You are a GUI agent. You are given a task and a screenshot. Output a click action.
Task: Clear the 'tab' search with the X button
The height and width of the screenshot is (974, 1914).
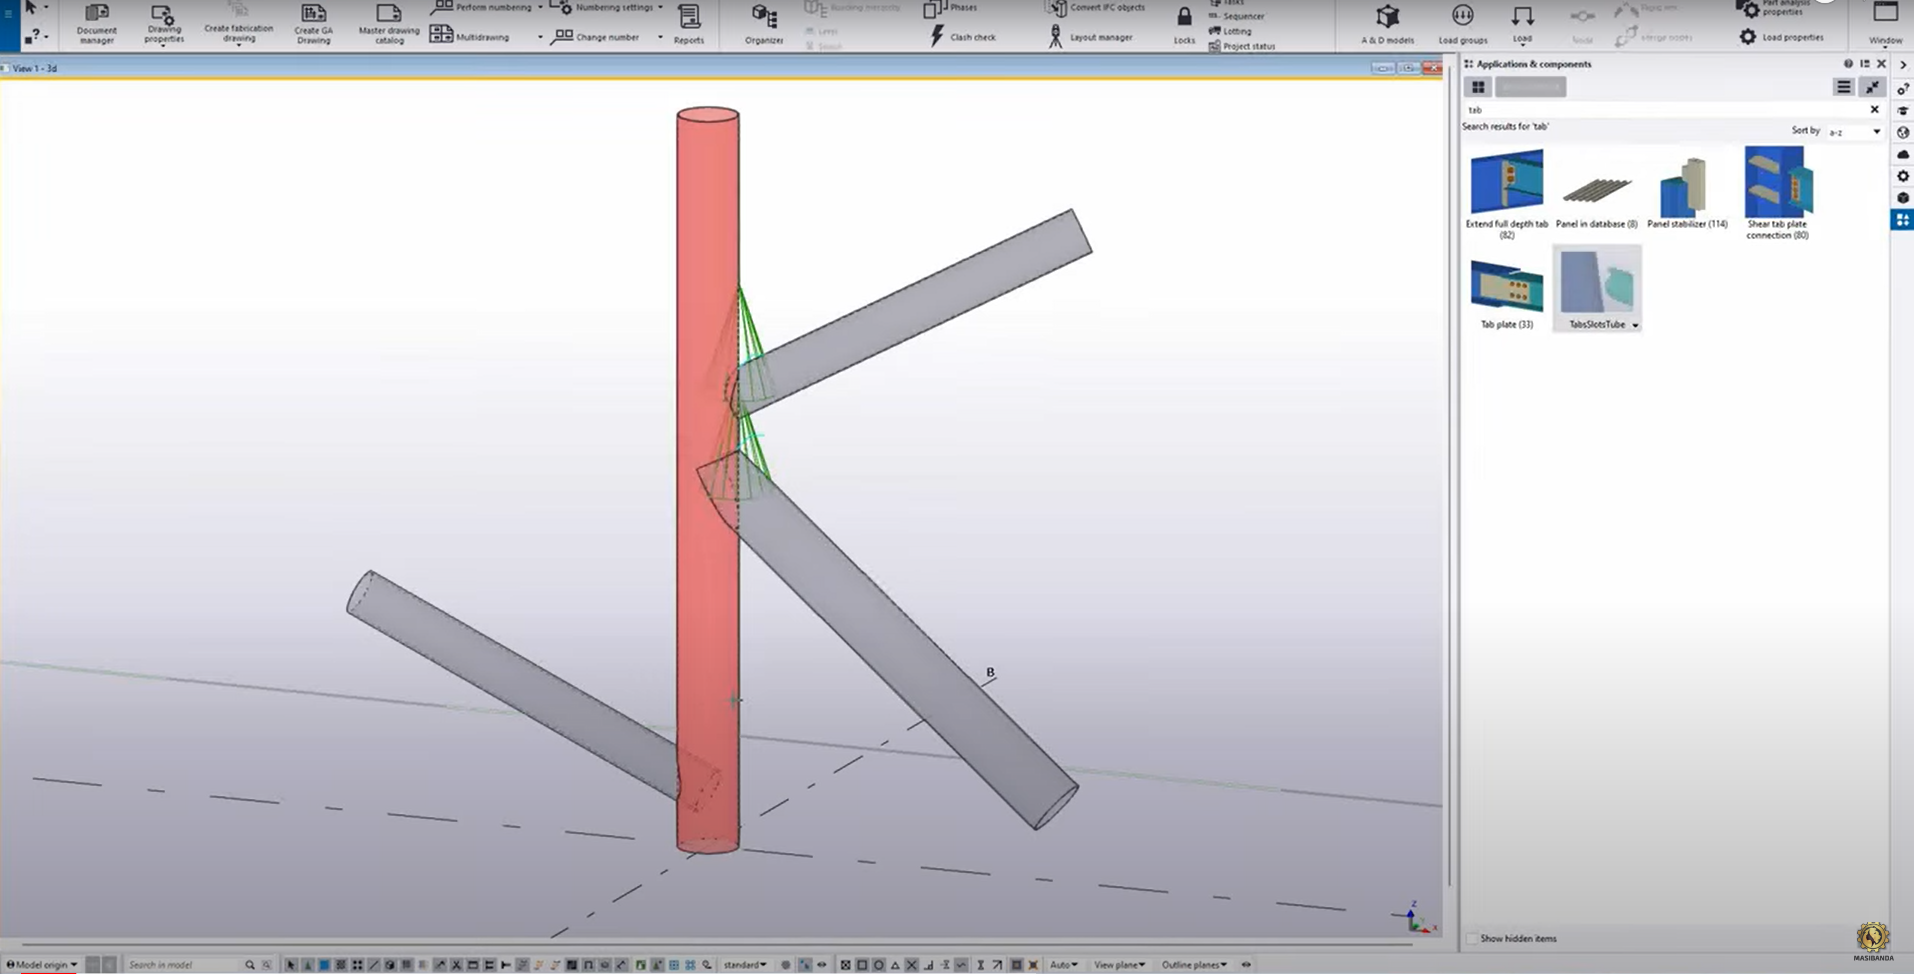(x=1875, y=110)
